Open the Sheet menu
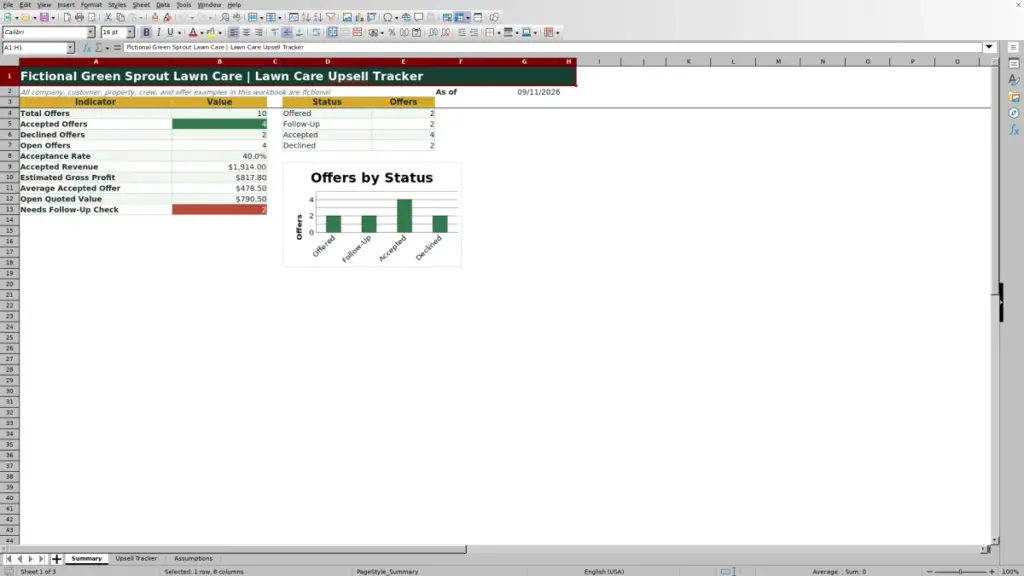 tap(141, 5)
